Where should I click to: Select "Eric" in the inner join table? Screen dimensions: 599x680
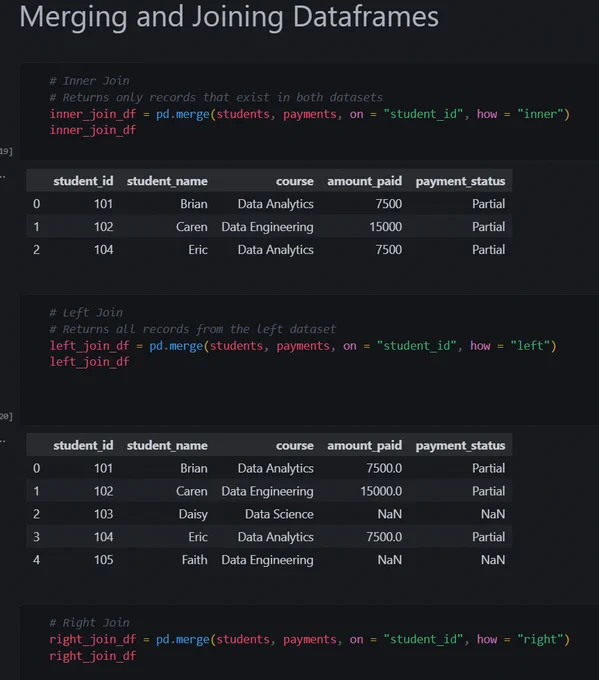point(198,250)
